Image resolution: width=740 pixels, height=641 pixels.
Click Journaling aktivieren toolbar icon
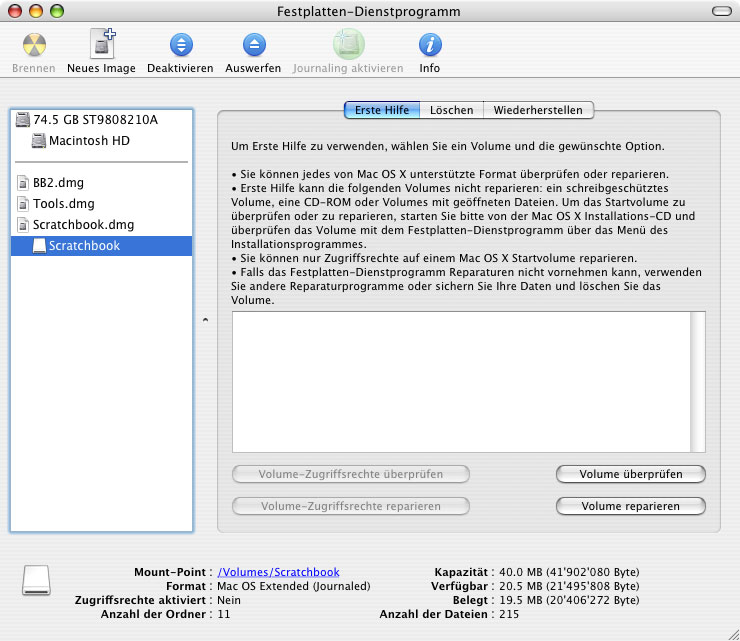point(348,44)
